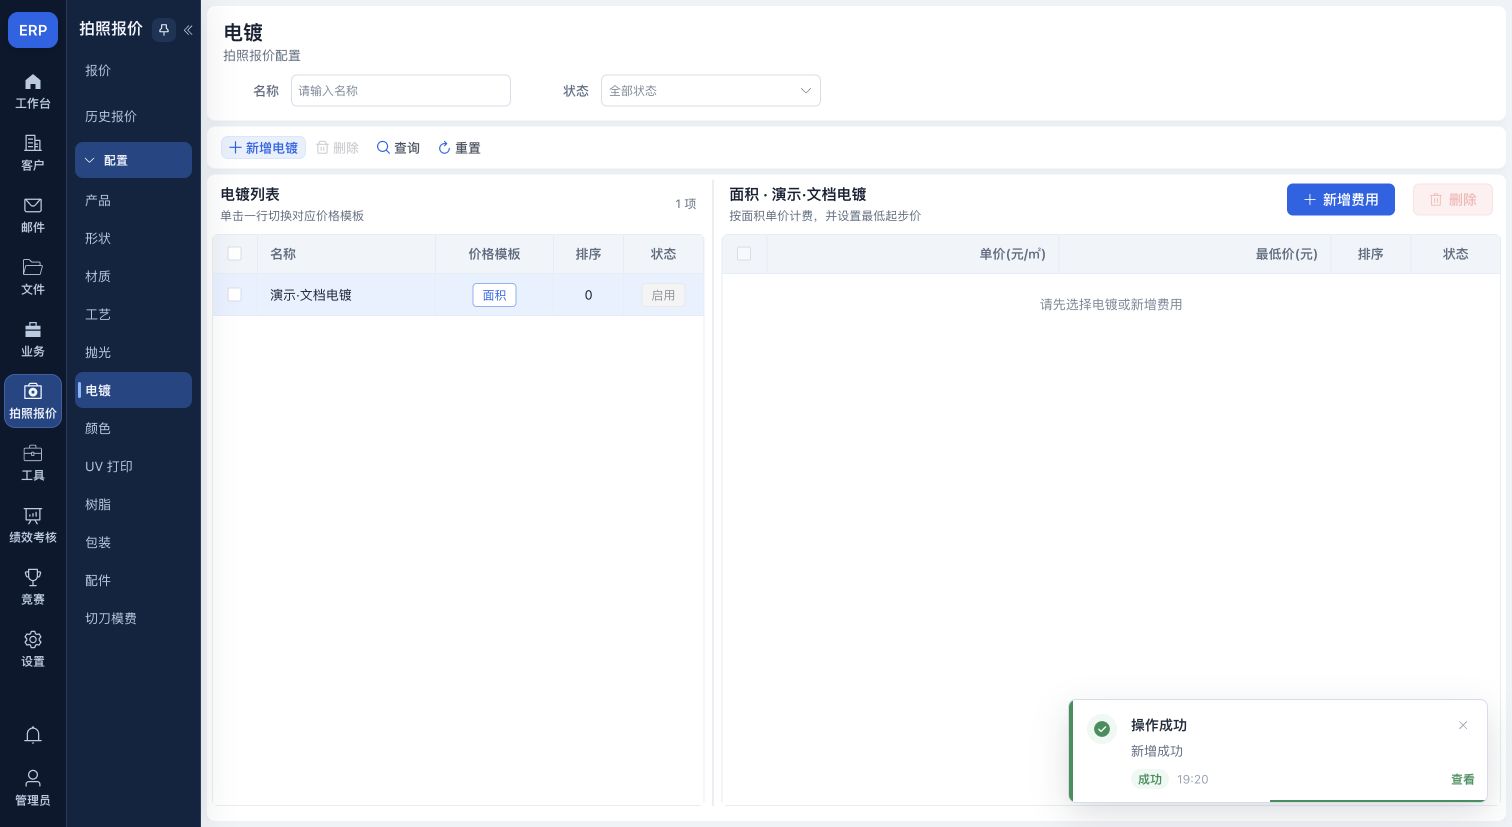Screen dimensions: 1512x827
Task: Click the 查询 search button
Action: click(x=398, y=148)
